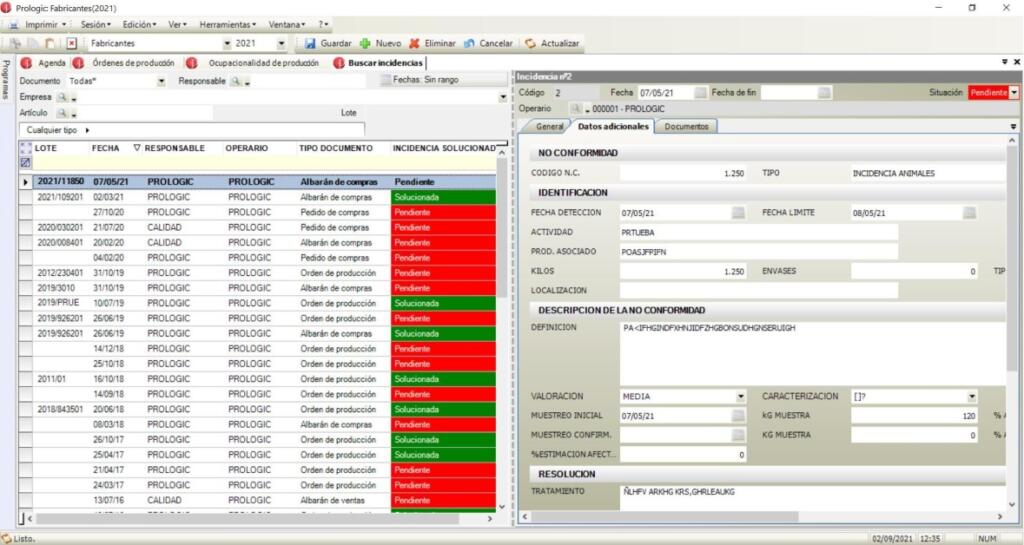The height and width of the screenshot is (545, 1024).
Task: Open the 2021 year dropdown
Action: coord(281,44)
